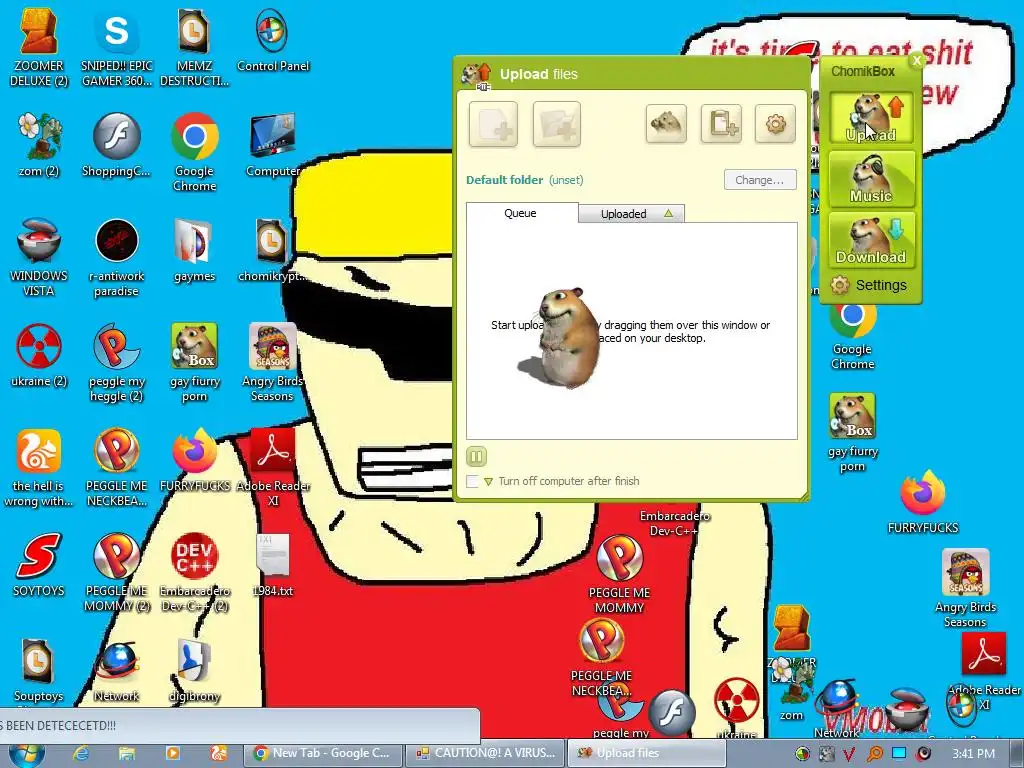This screenshot has height=768, width=1024.
Task: Select the Control Panel desktop icon
Action: tap(272, 41)
